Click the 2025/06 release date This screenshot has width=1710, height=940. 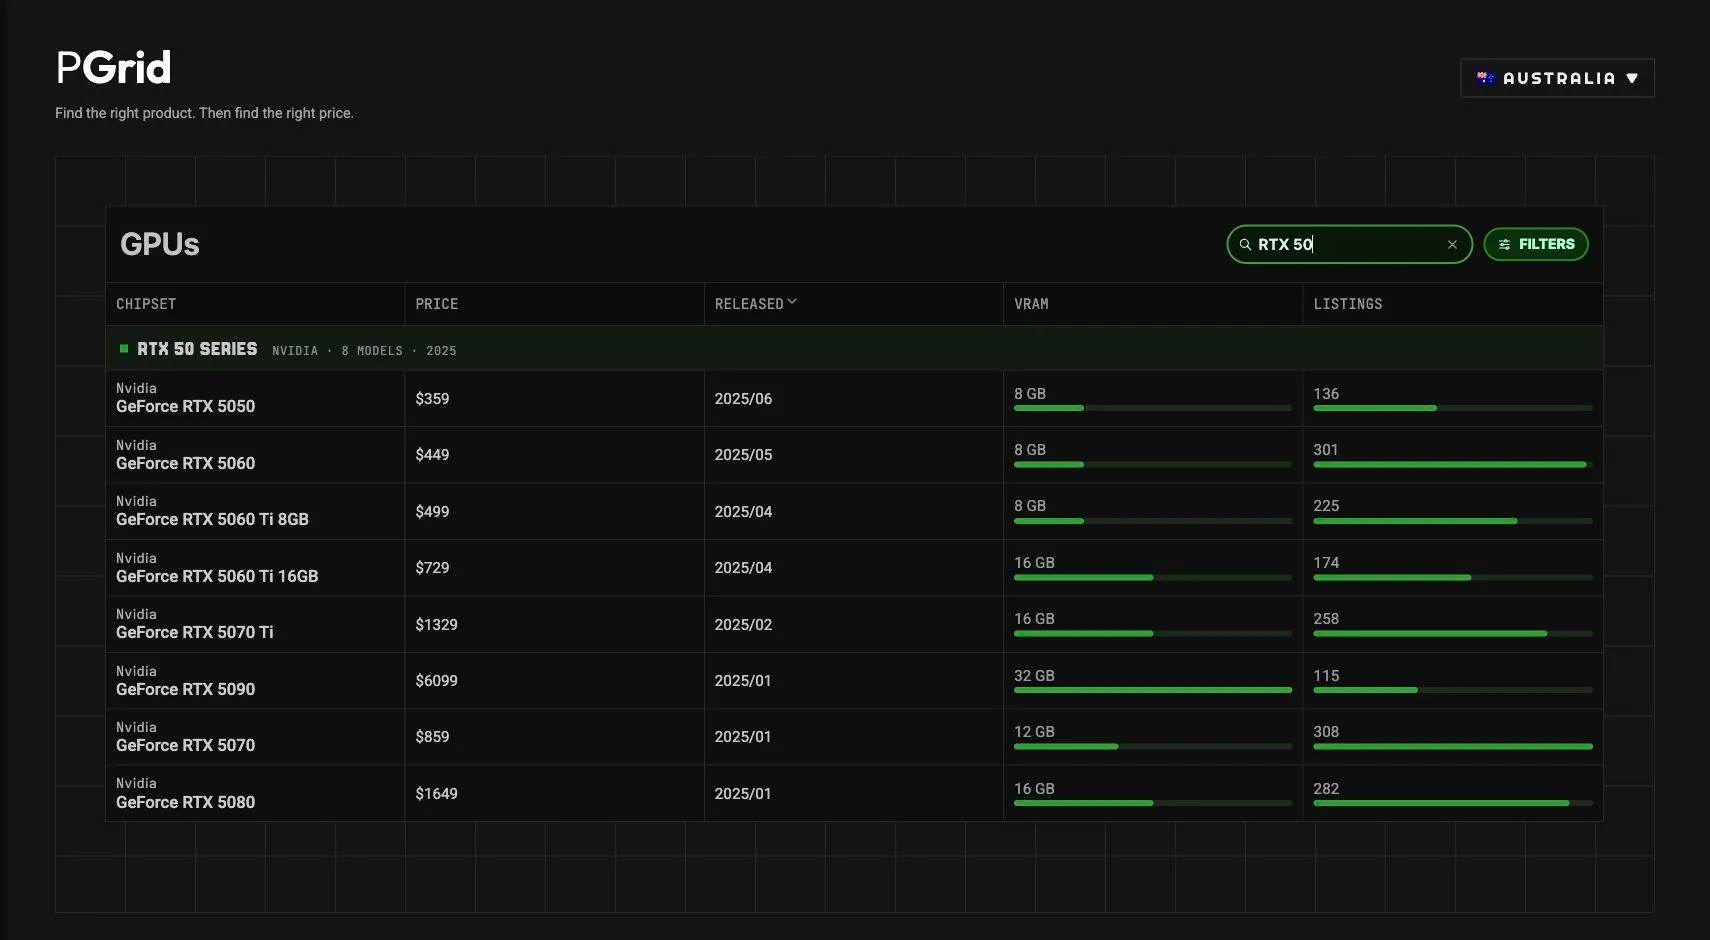[x=743, y=398]
